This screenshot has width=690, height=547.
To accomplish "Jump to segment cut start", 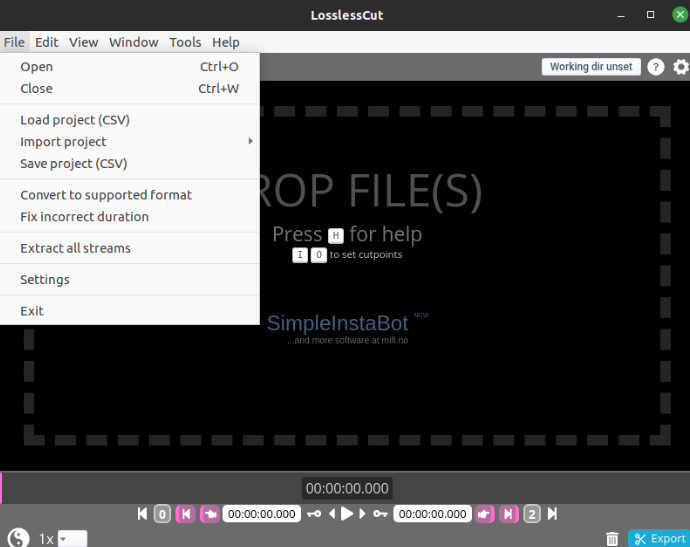I will [x=186, y=514].
